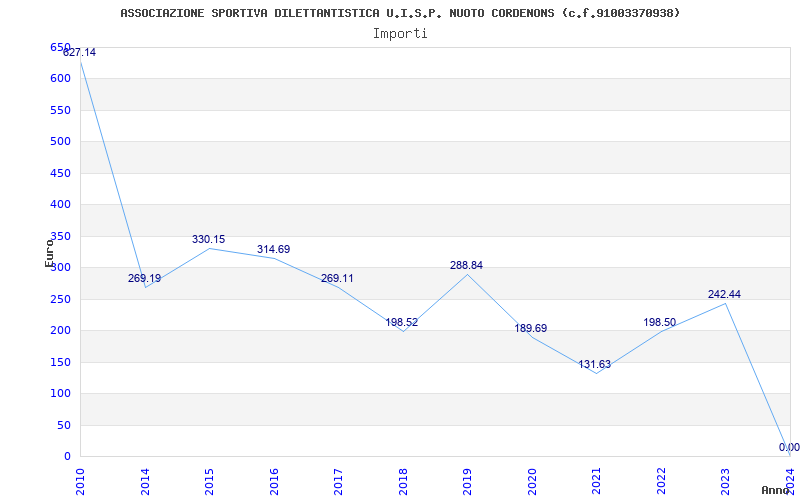This screenshot has width=800, height=500.
Task: Click the 250 value on Euro axis
Action: [x=60, y=299]
